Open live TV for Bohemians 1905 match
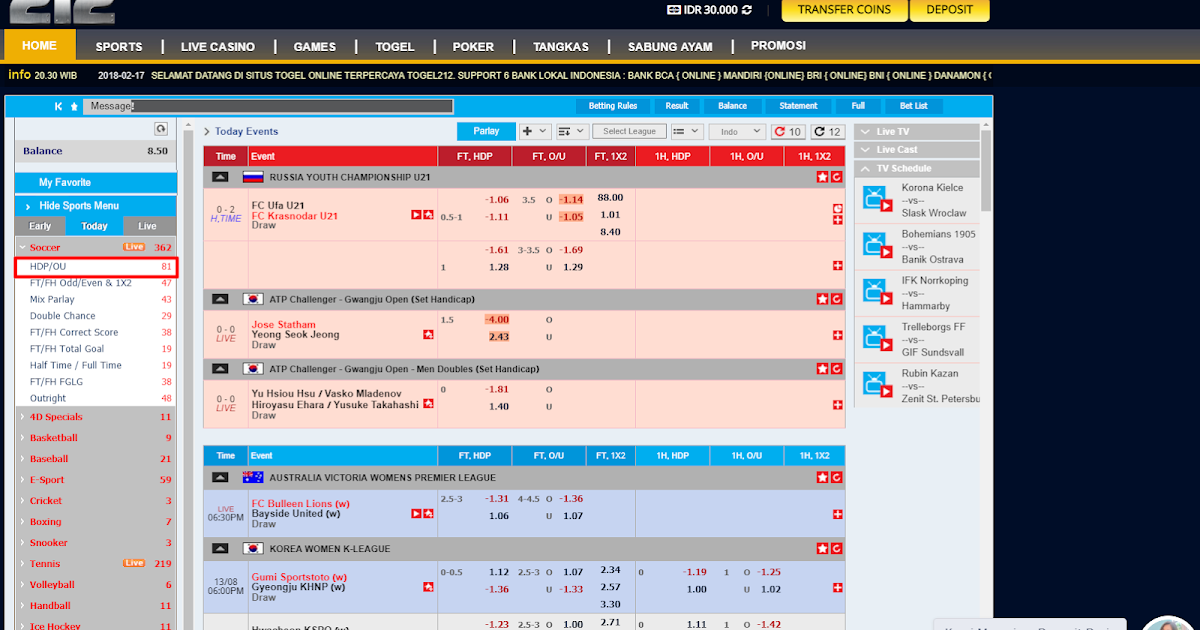The height and width of the screenshot is (630, 1200). coord(877,247)
